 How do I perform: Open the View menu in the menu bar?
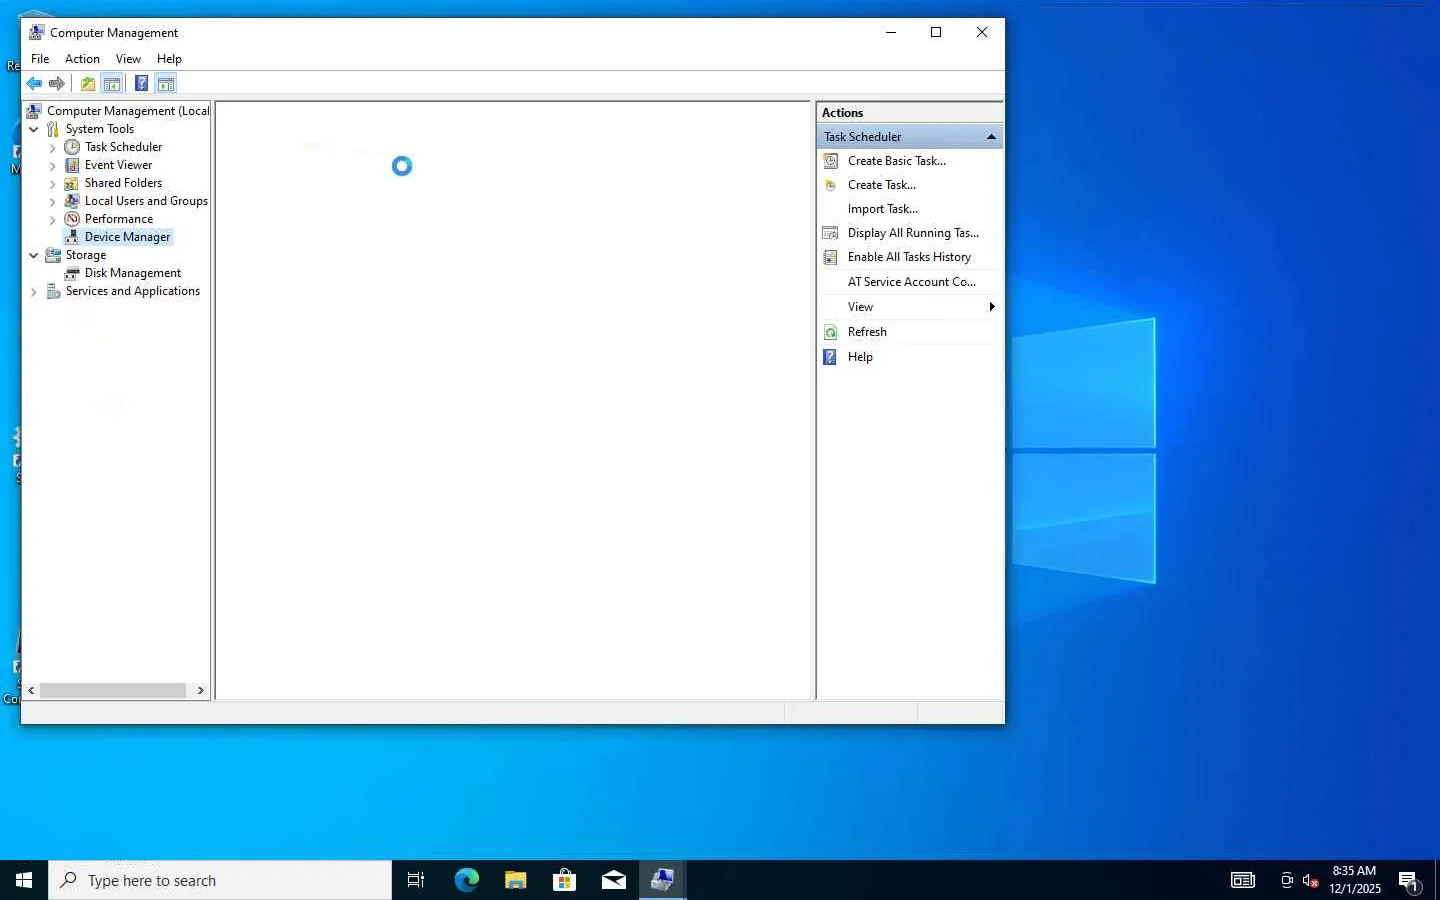tap(128, 59)
